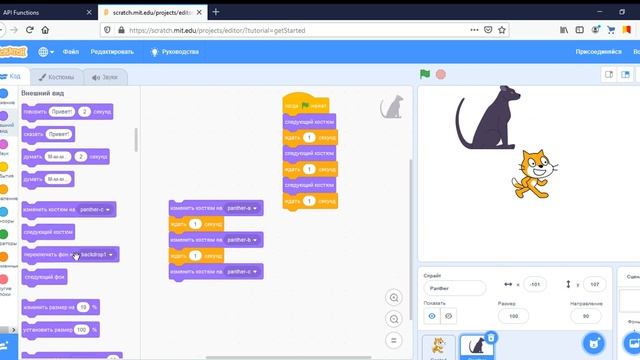640x360 pixels.
Task: Select the yellow Events category circle
Action: click(x=4, y=167)
